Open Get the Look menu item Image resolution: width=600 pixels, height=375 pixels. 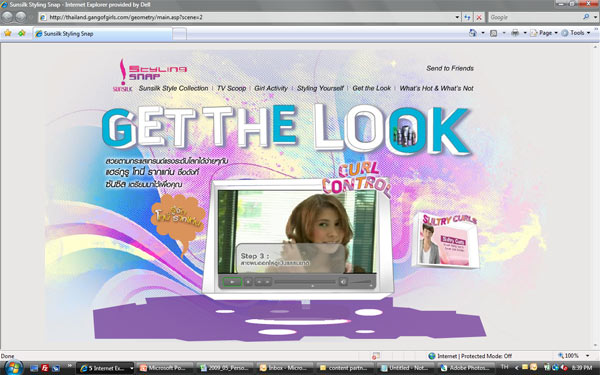372,88
